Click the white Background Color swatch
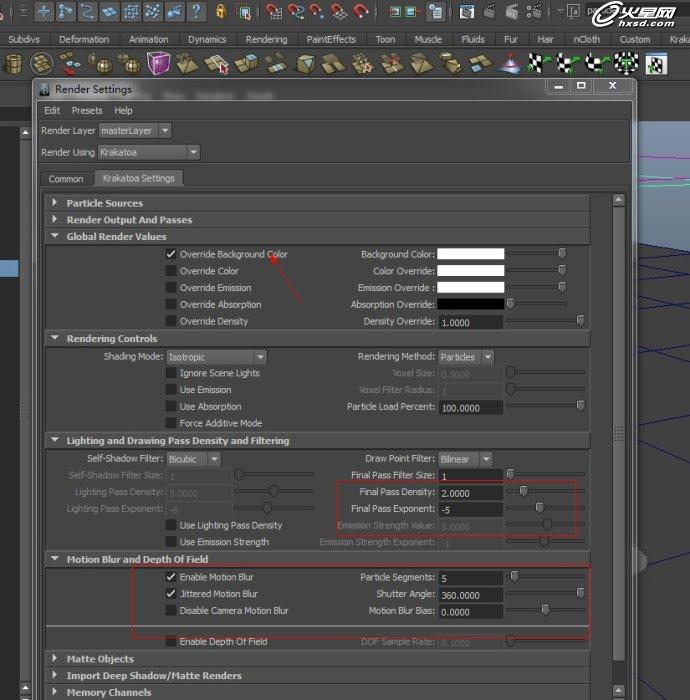The height and width of the screenshot is (700, 690). tap(470, 254)
